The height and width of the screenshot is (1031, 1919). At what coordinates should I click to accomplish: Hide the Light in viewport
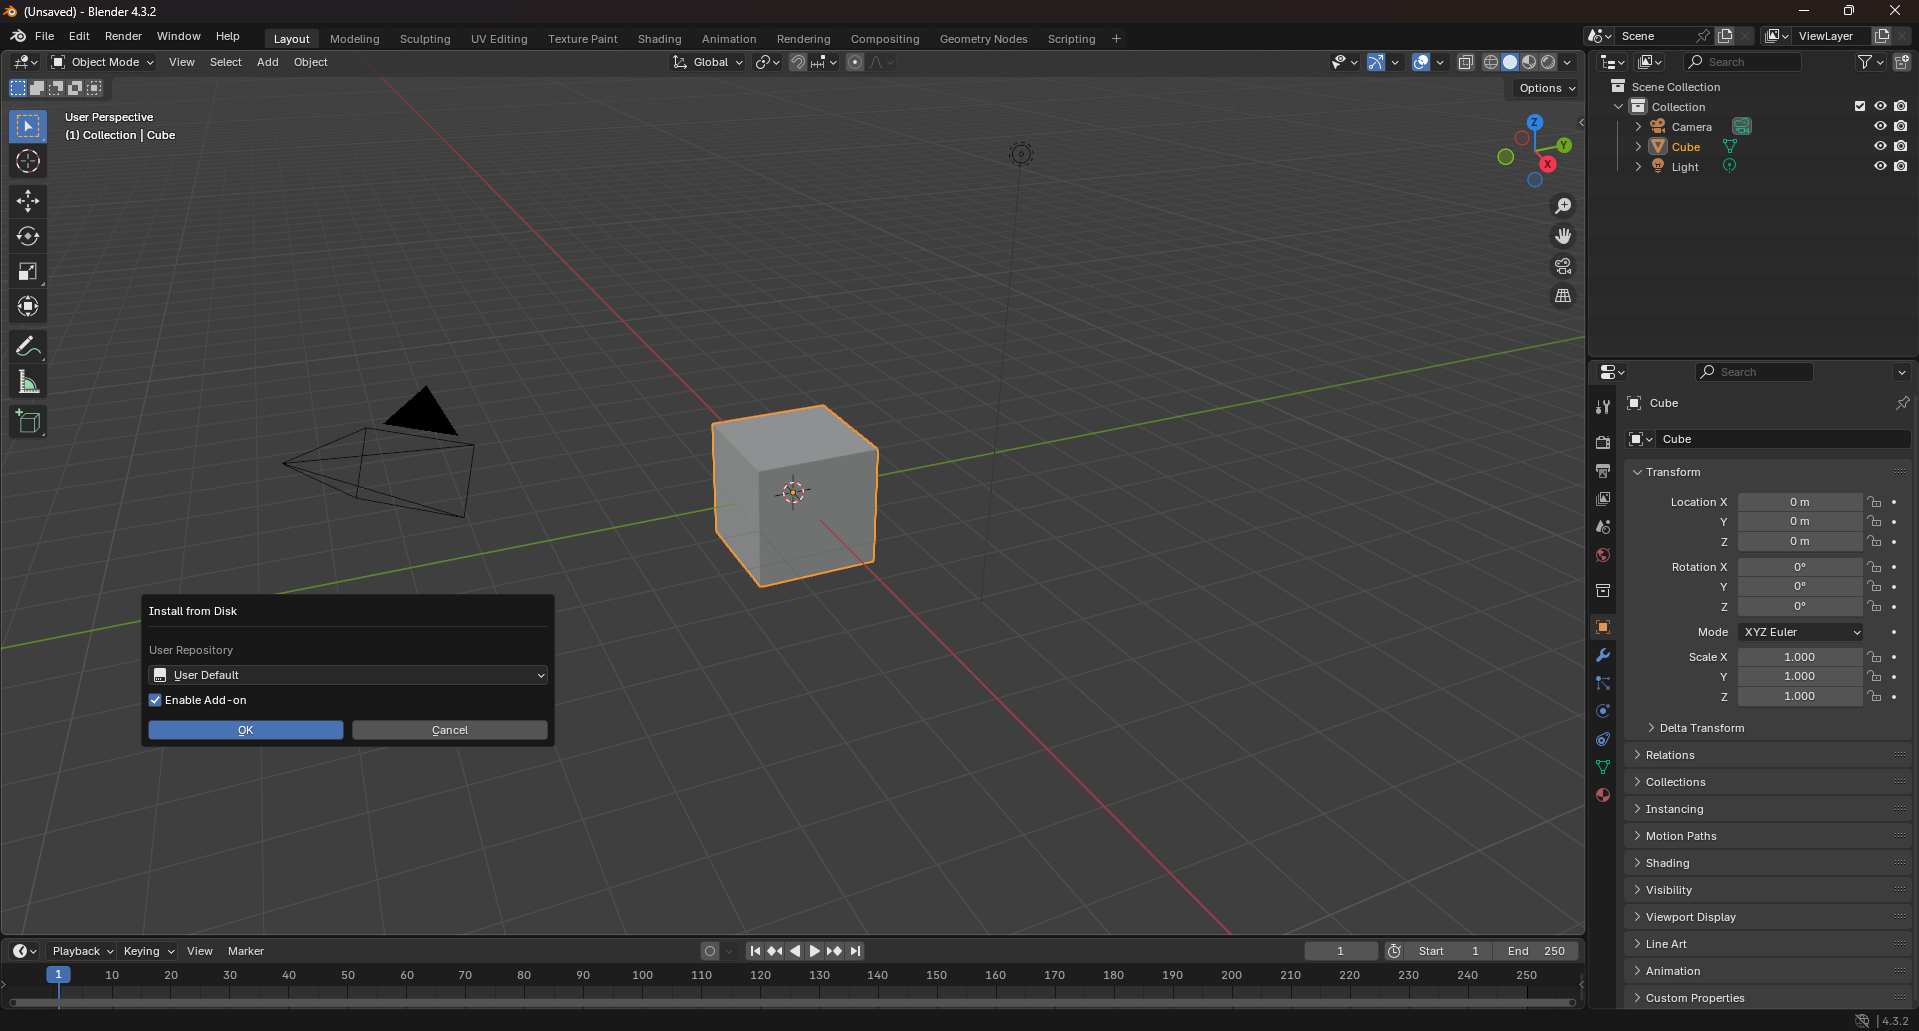tap(1880, 166)
